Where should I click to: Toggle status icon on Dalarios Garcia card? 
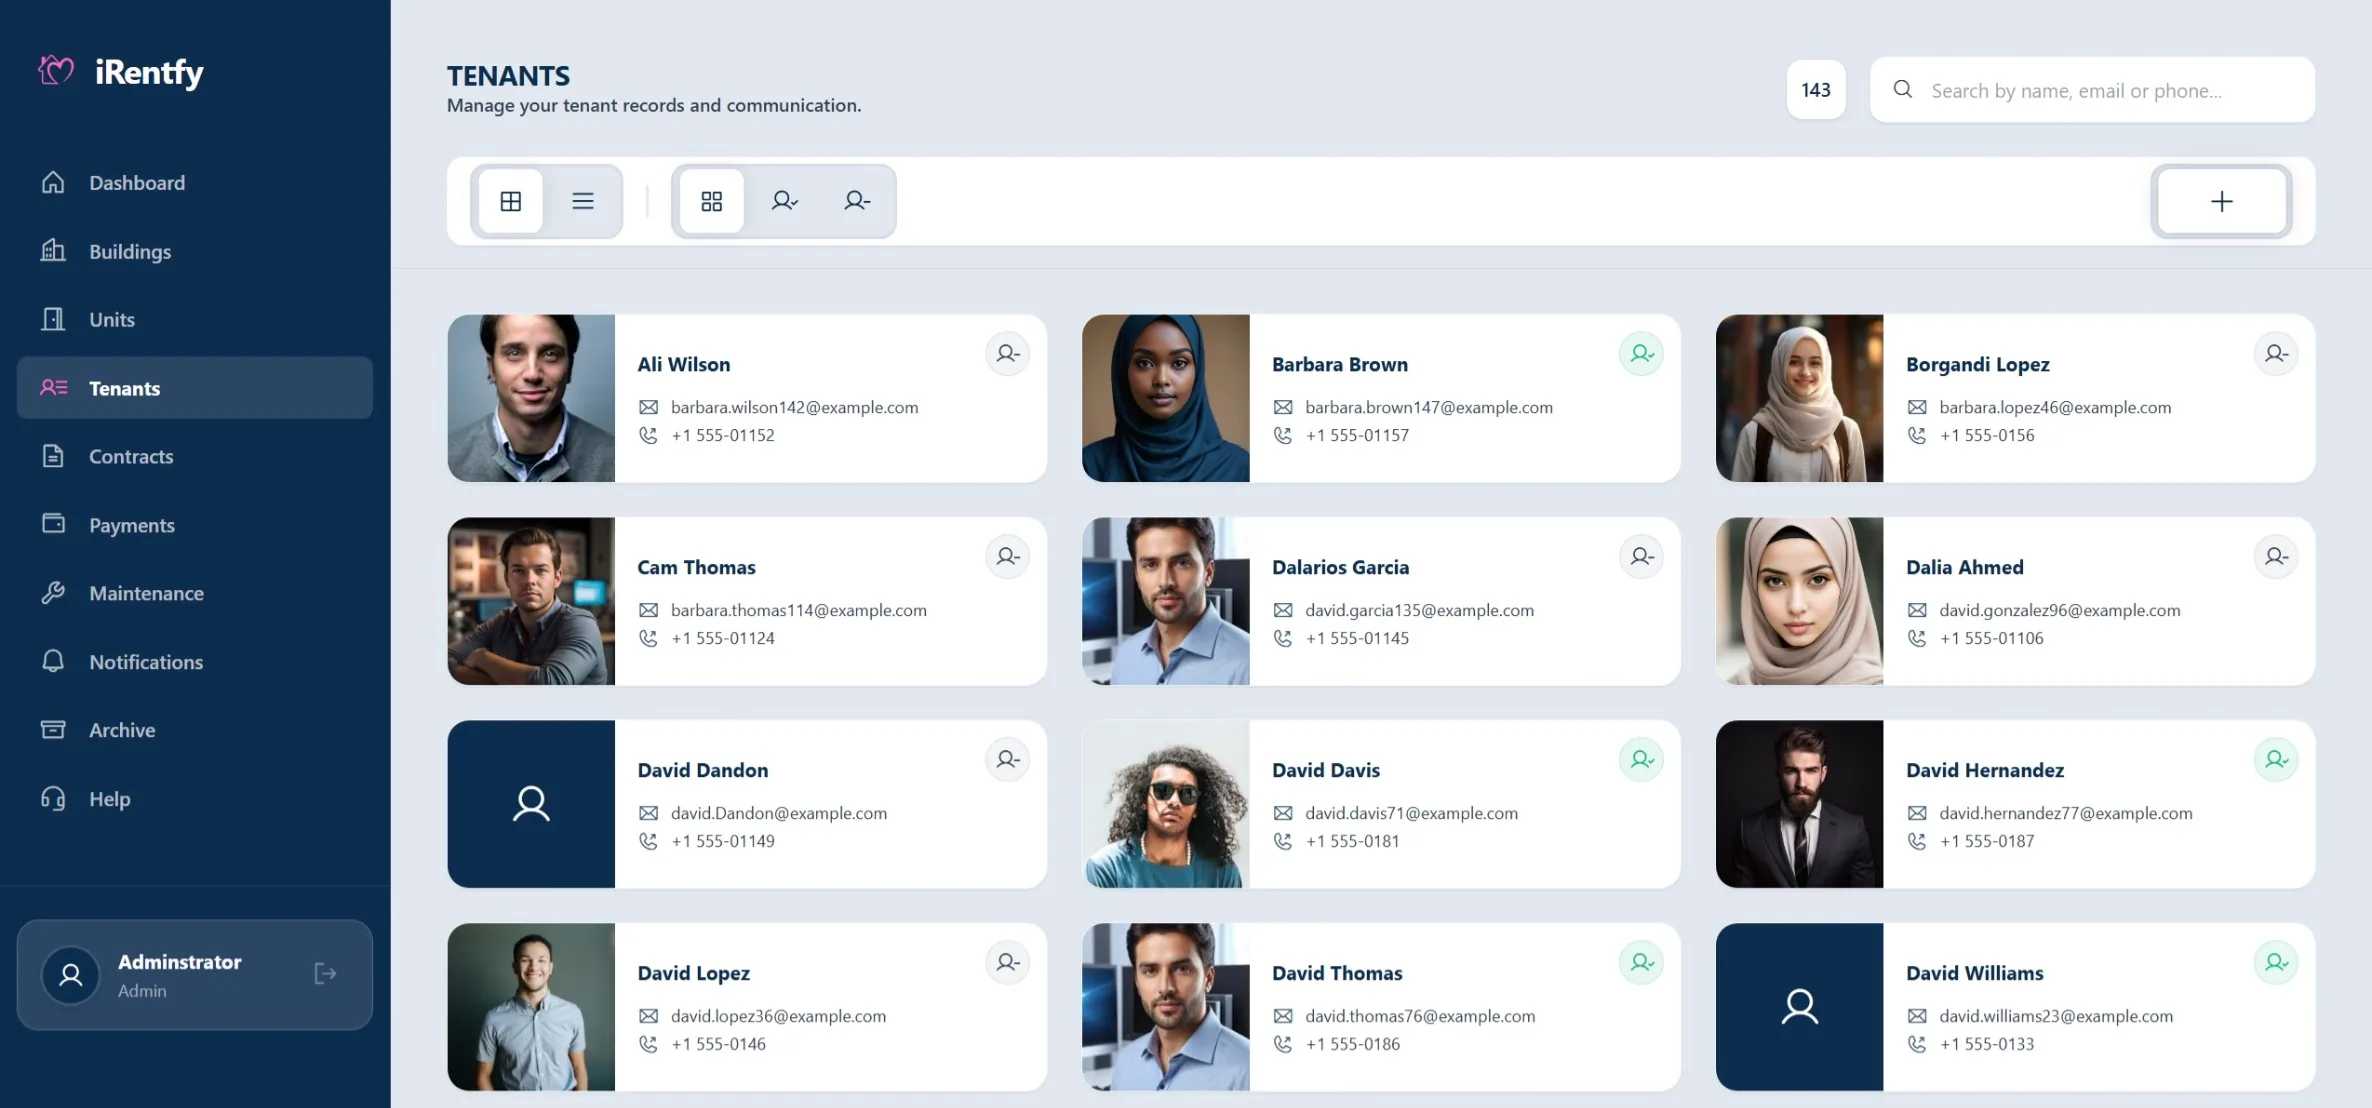(1642, 557)
